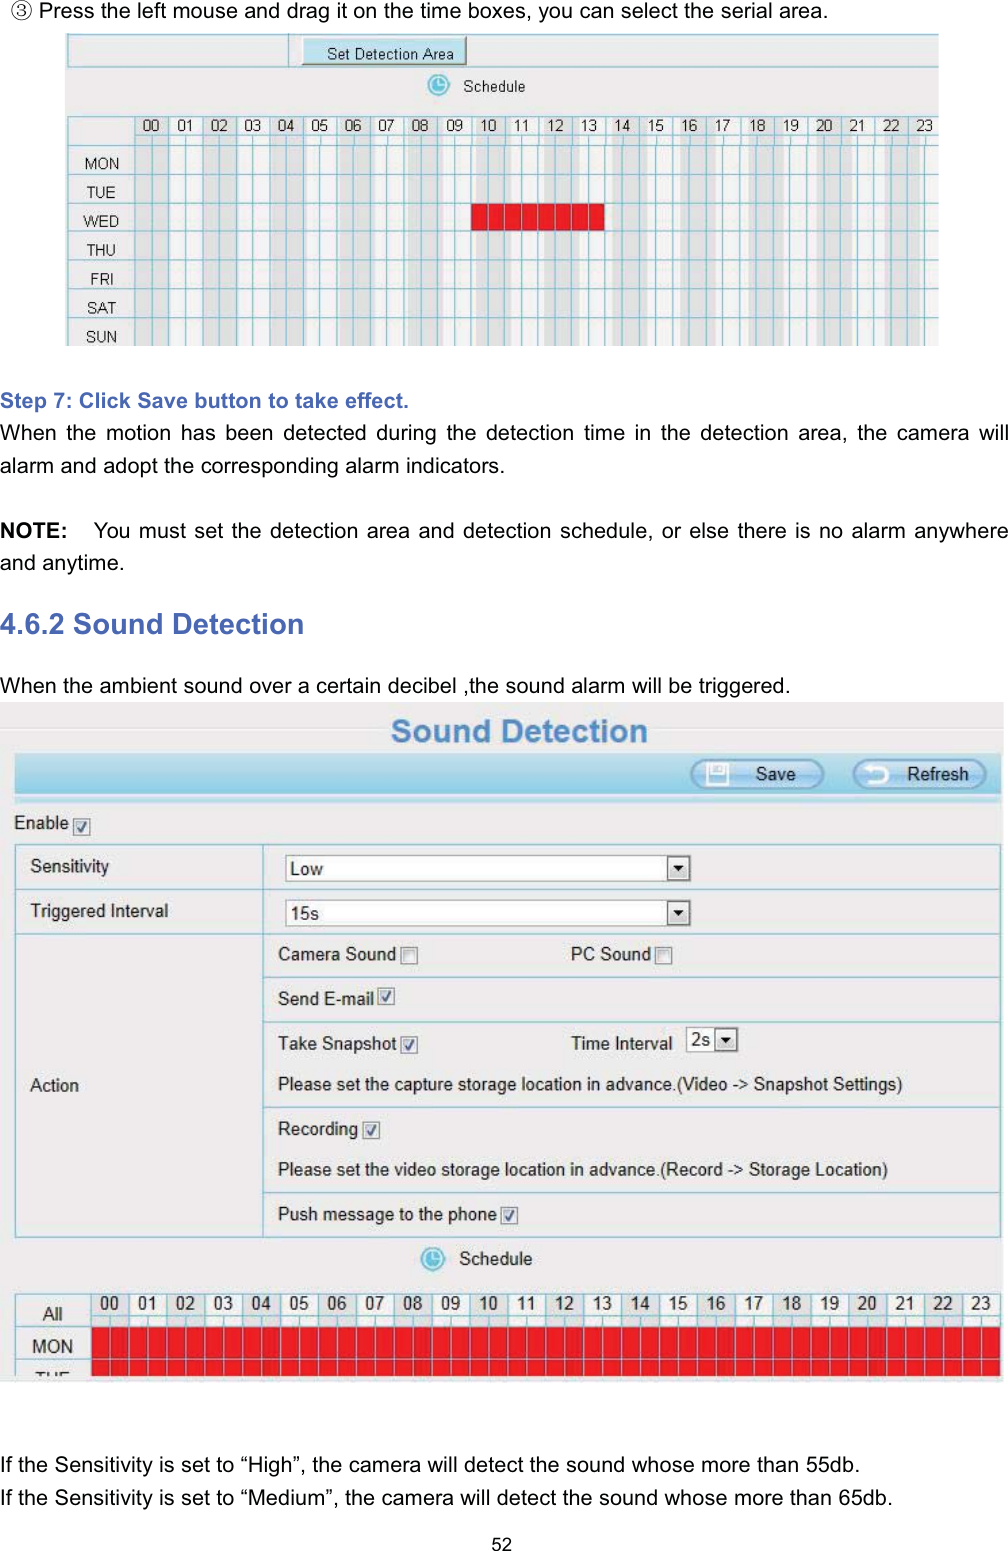Check the PC Sound checkbox

click(663, 955)
